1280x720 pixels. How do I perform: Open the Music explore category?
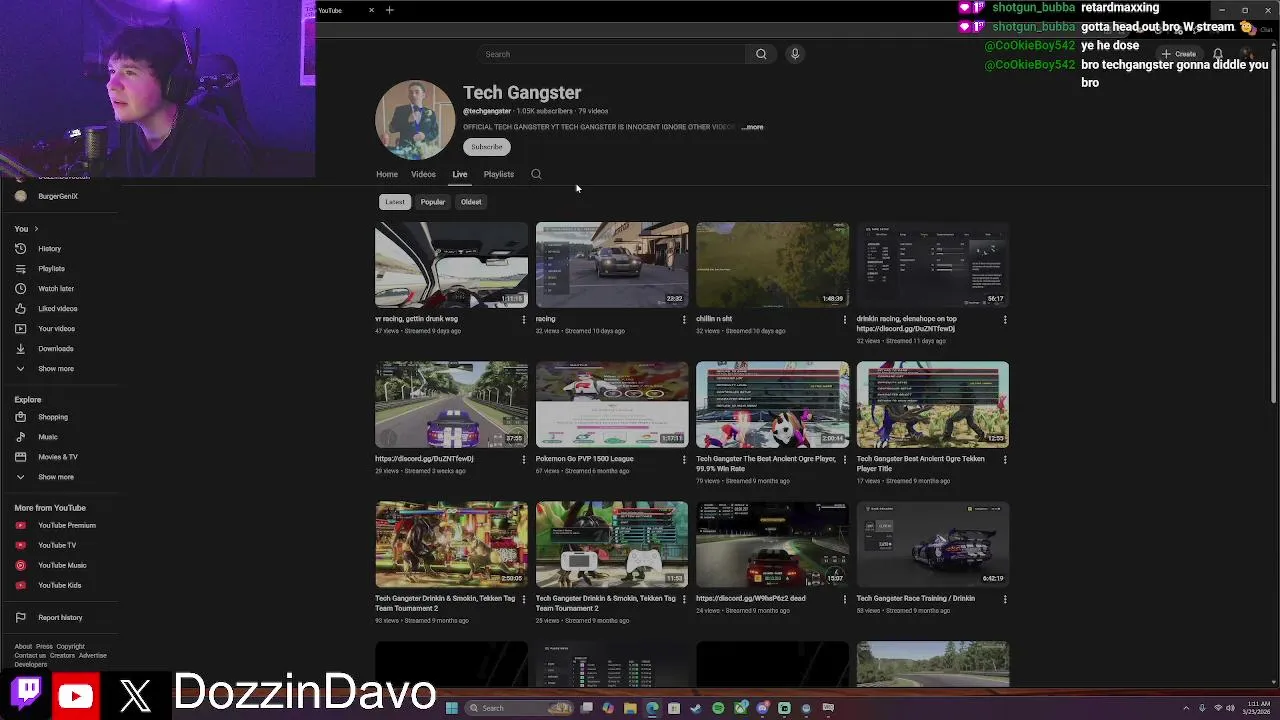coord(47,437)
